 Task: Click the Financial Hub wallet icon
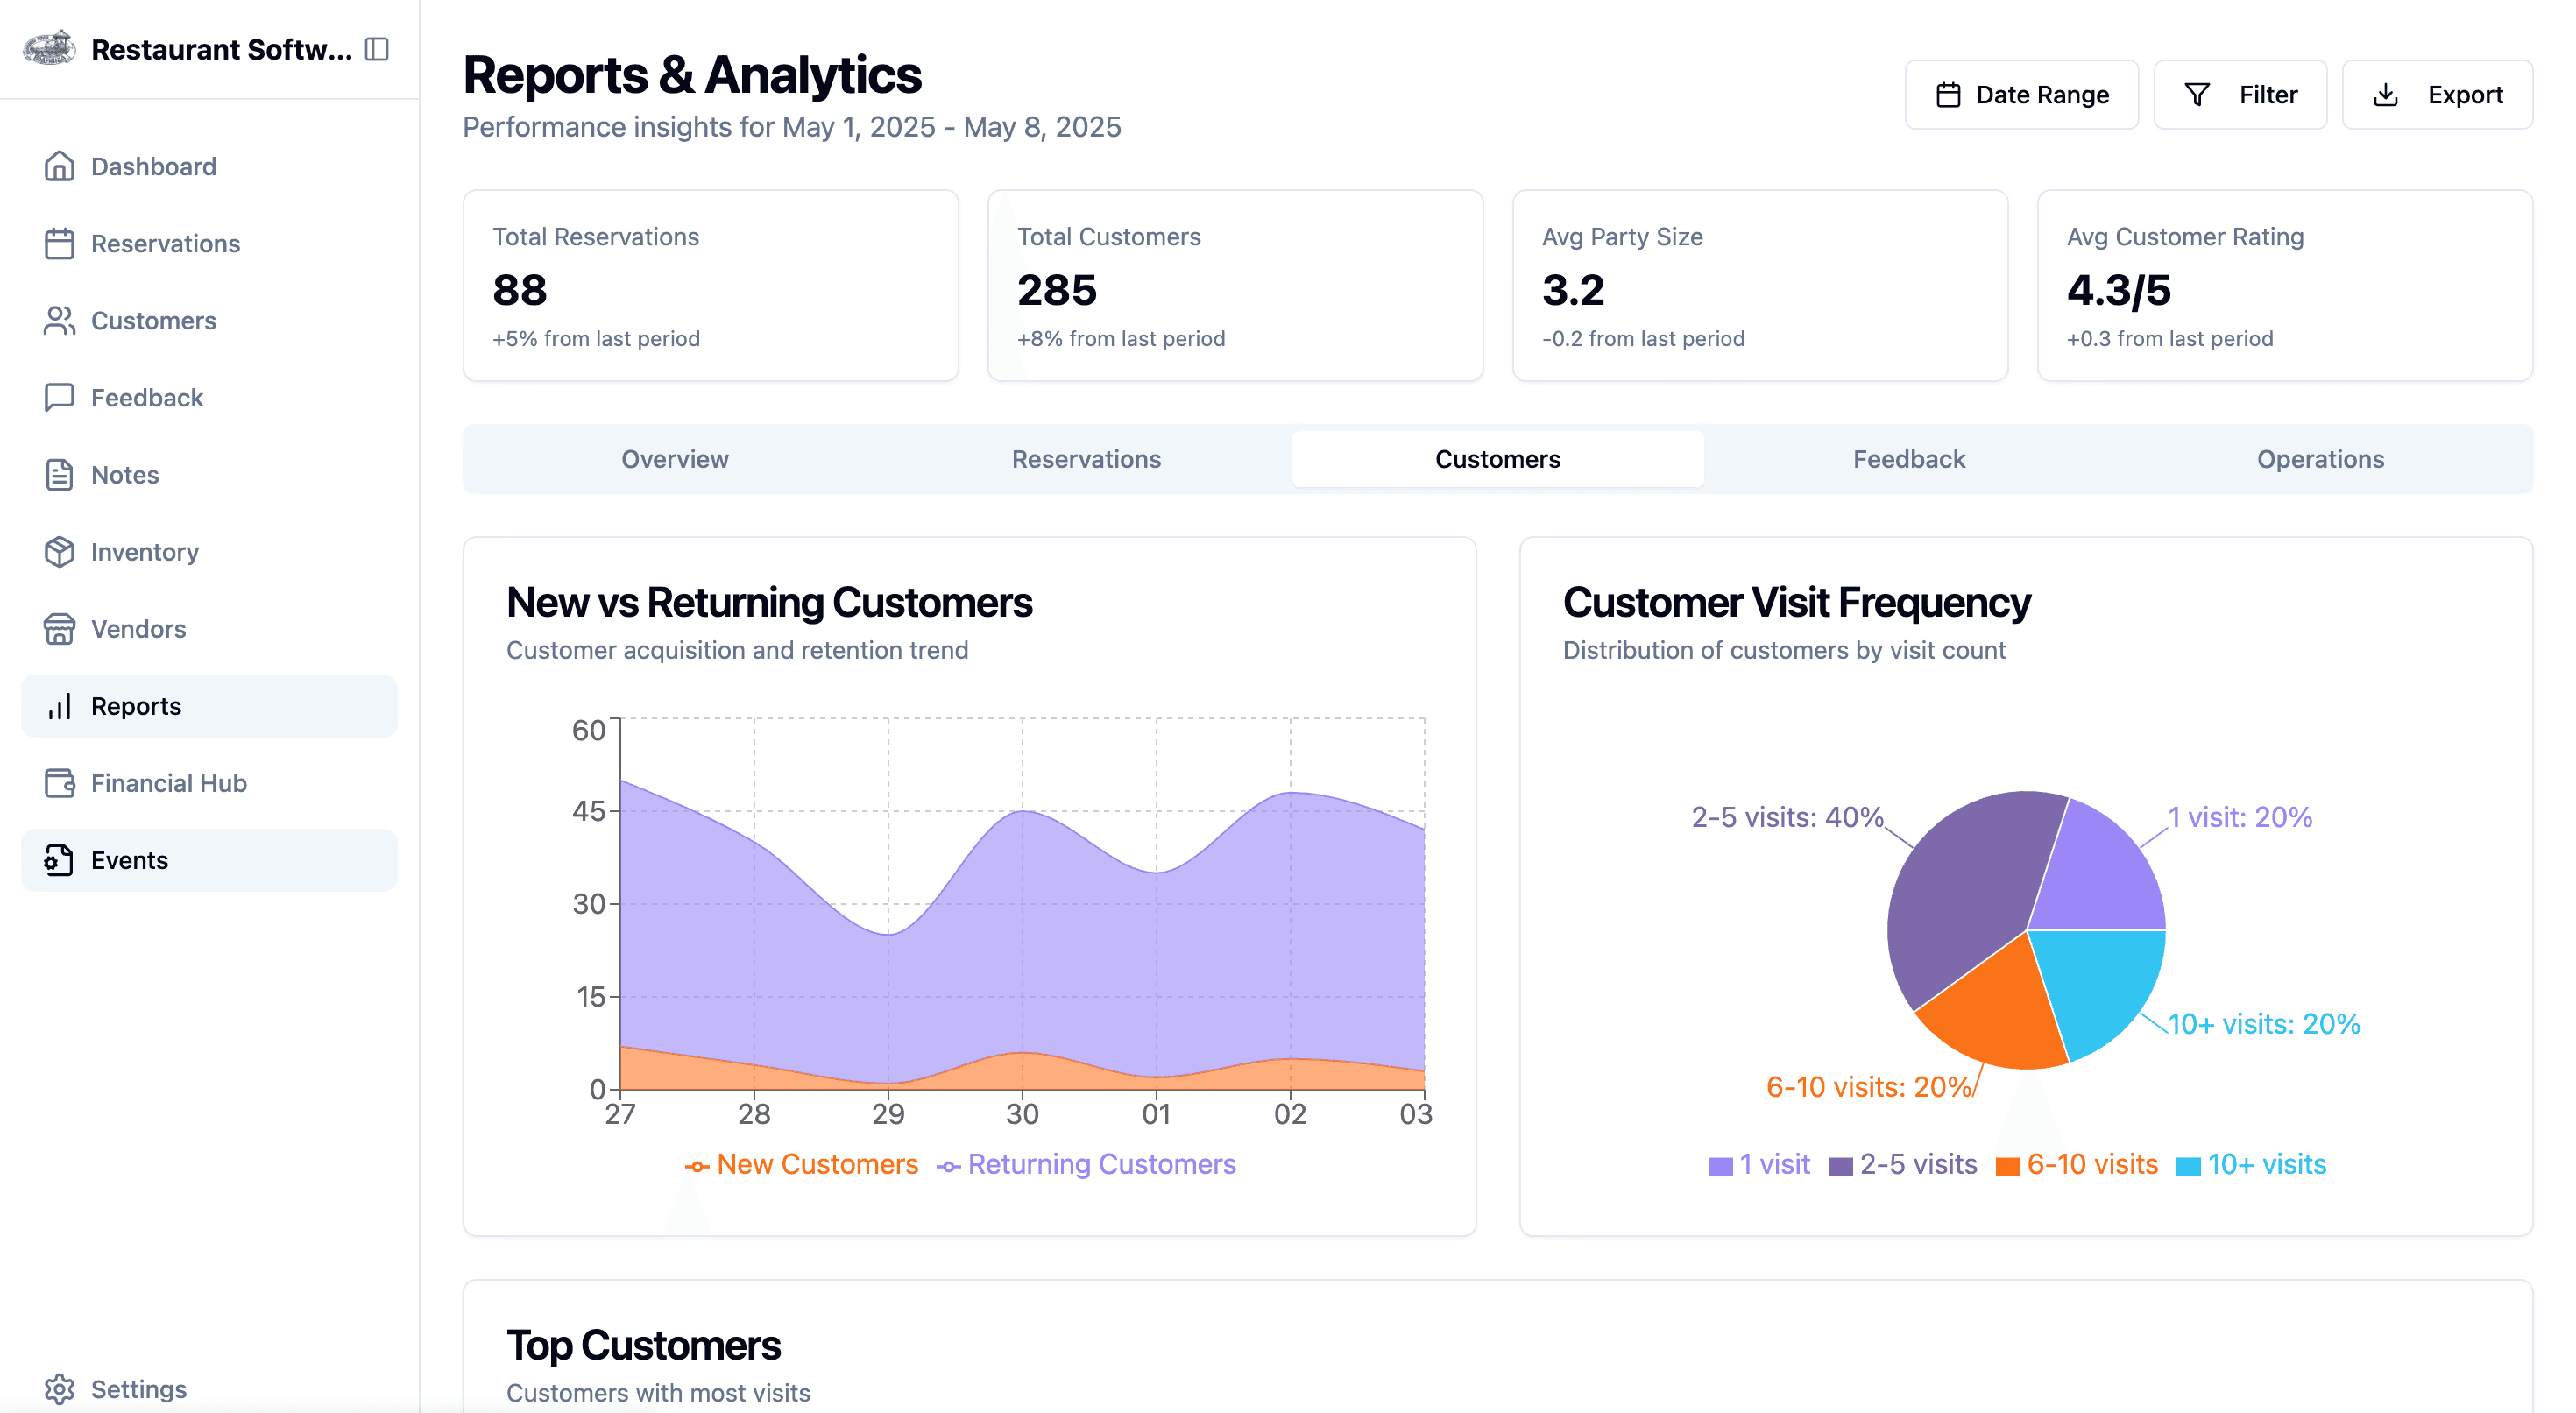(59, 783)
